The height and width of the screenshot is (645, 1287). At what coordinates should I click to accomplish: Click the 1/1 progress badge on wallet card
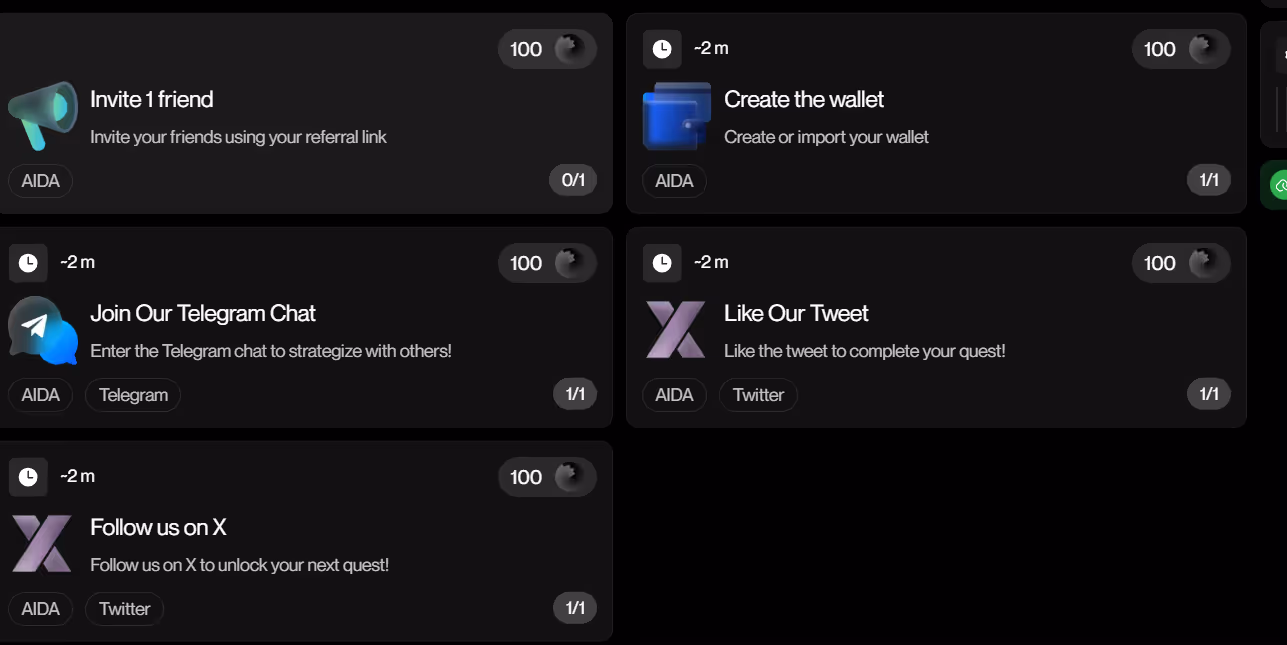tap(1209, 180)
